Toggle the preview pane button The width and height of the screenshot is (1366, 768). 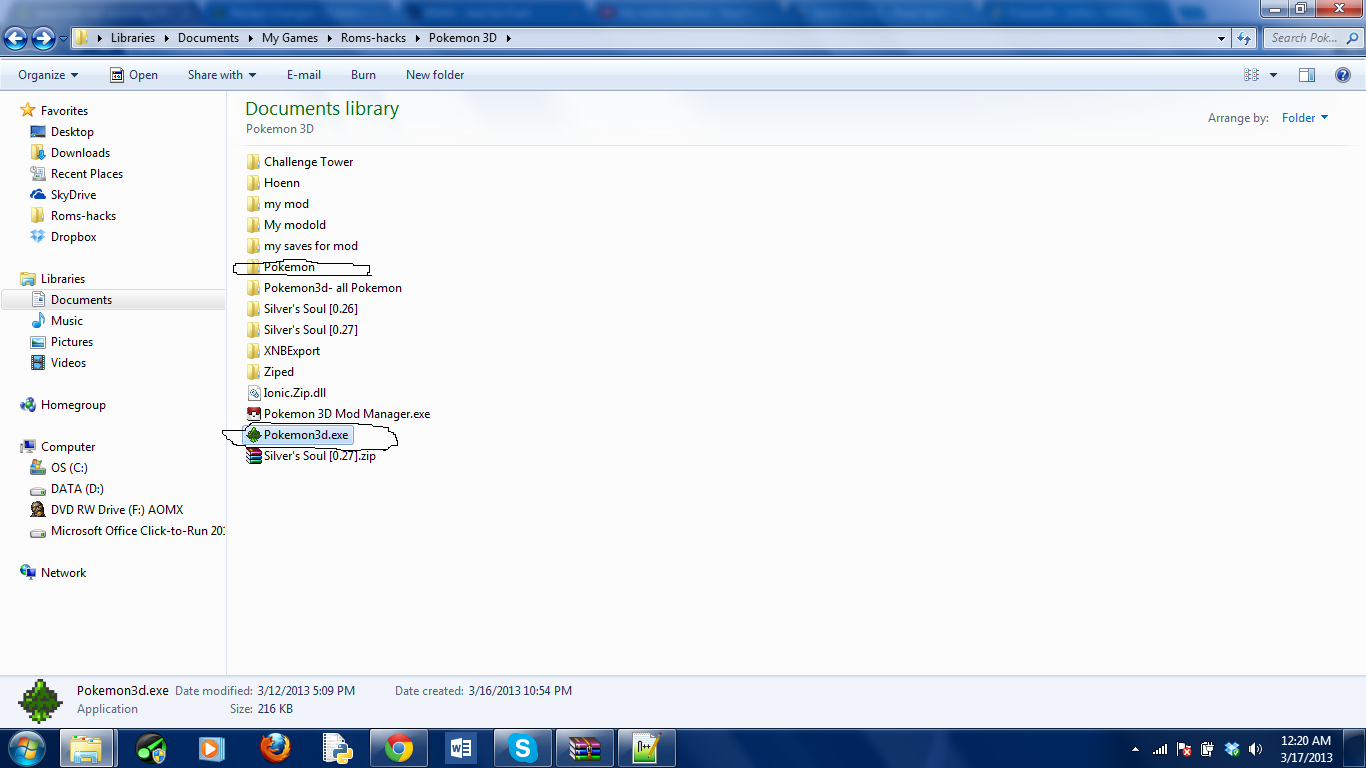pos(1306,75)
